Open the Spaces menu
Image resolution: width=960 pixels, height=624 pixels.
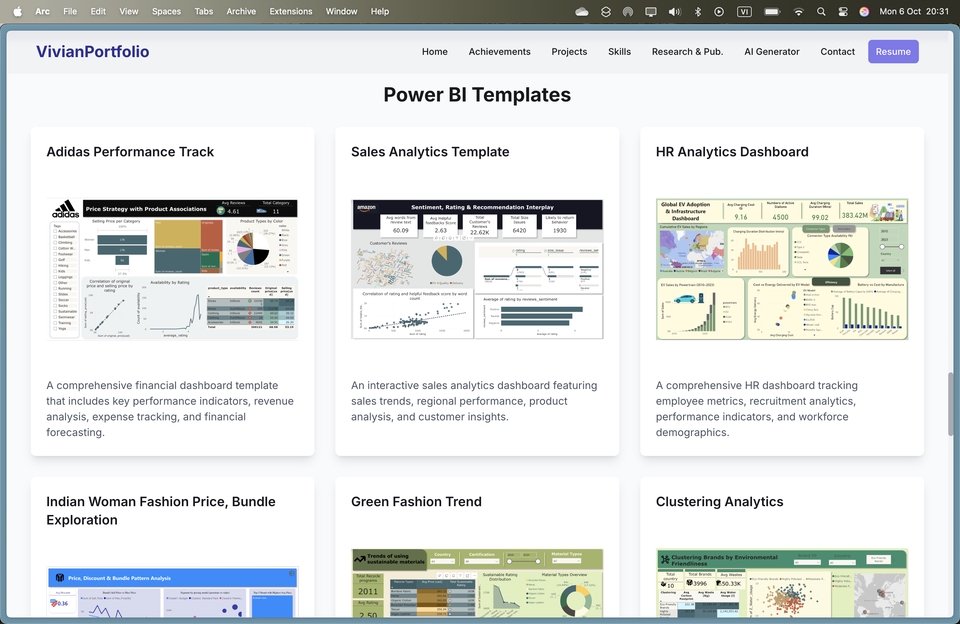point(166,11)
